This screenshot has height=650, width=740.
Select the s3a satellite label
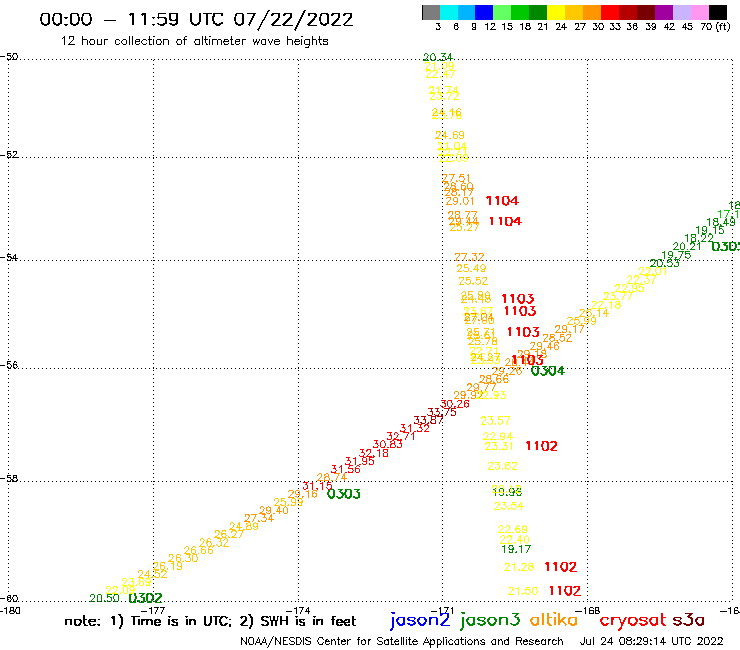coord(689,621)
